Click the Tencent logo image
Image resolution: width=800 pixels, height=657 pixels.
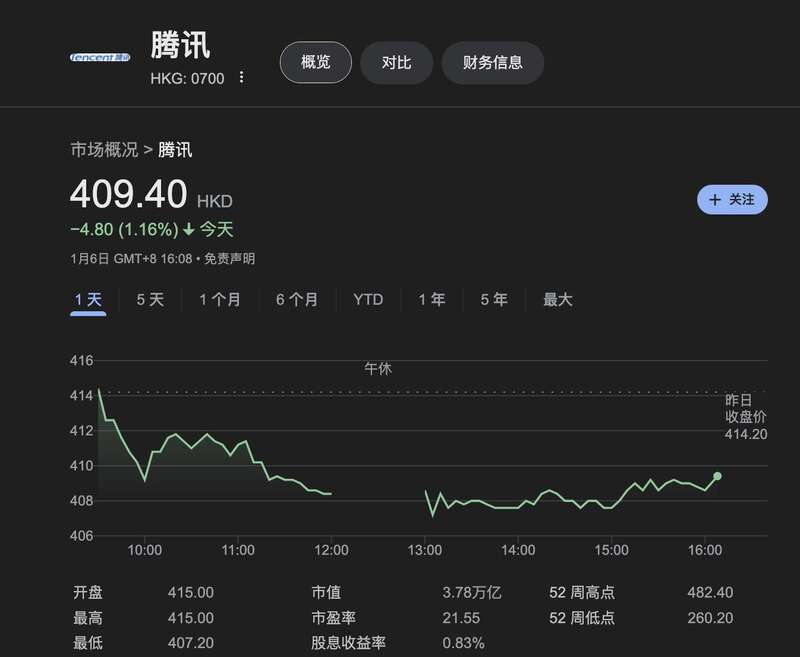100,57
